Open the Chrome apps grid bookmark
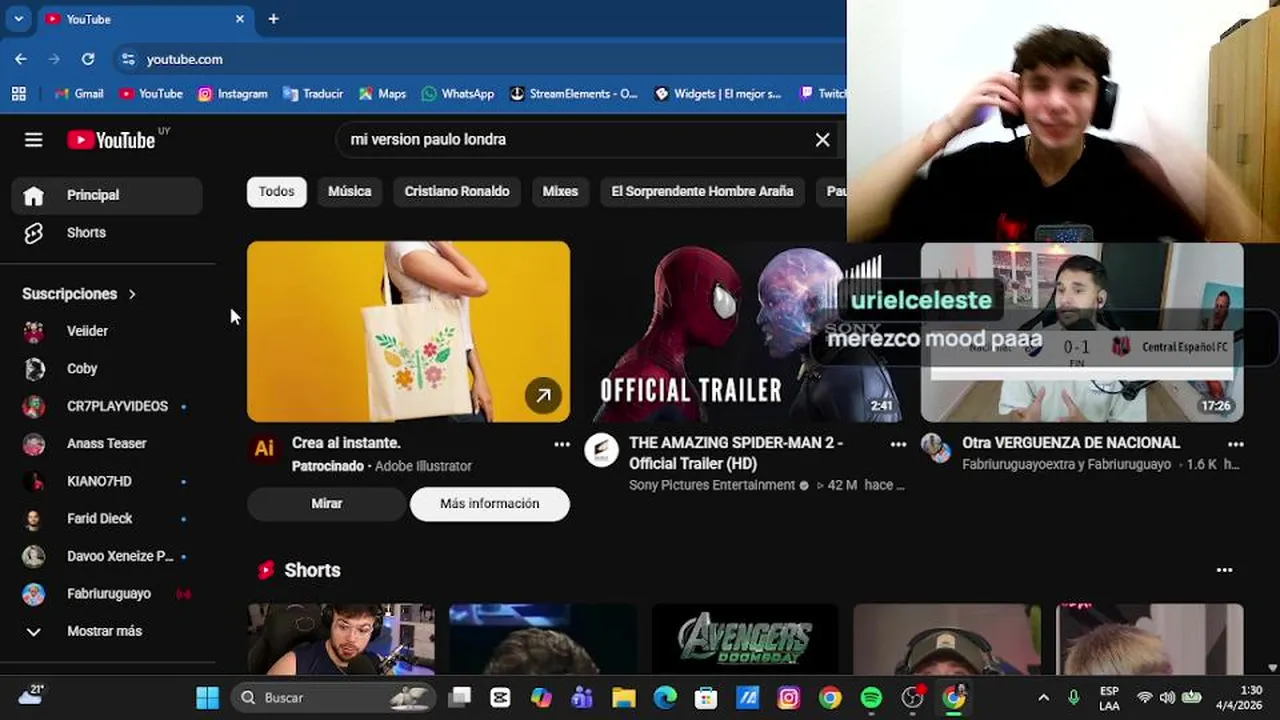The width and height of the screenshot is (1280, 720). (18, 93)
